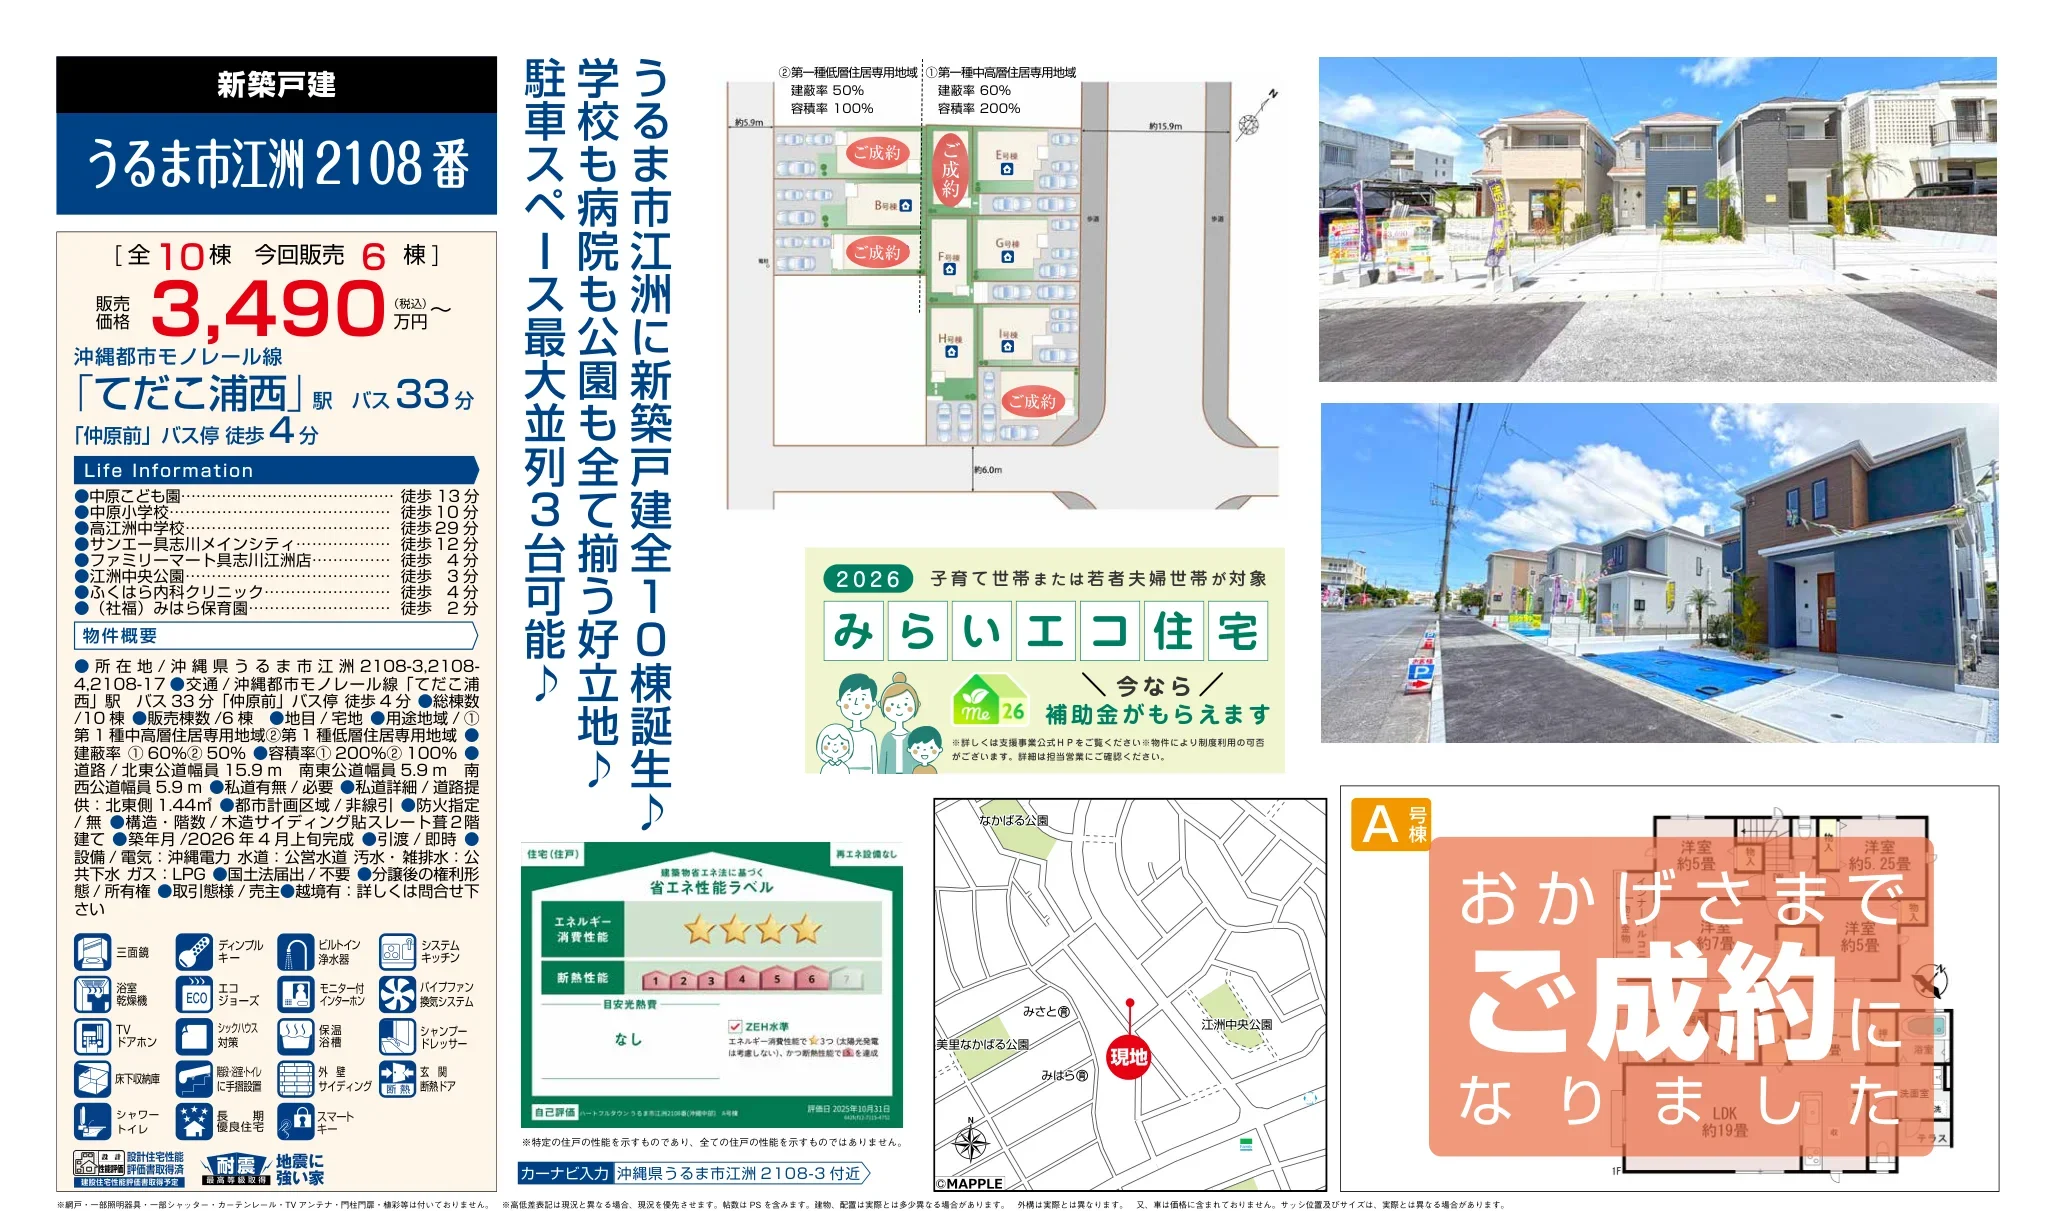Click the Life Information section header

coord(276,470)
